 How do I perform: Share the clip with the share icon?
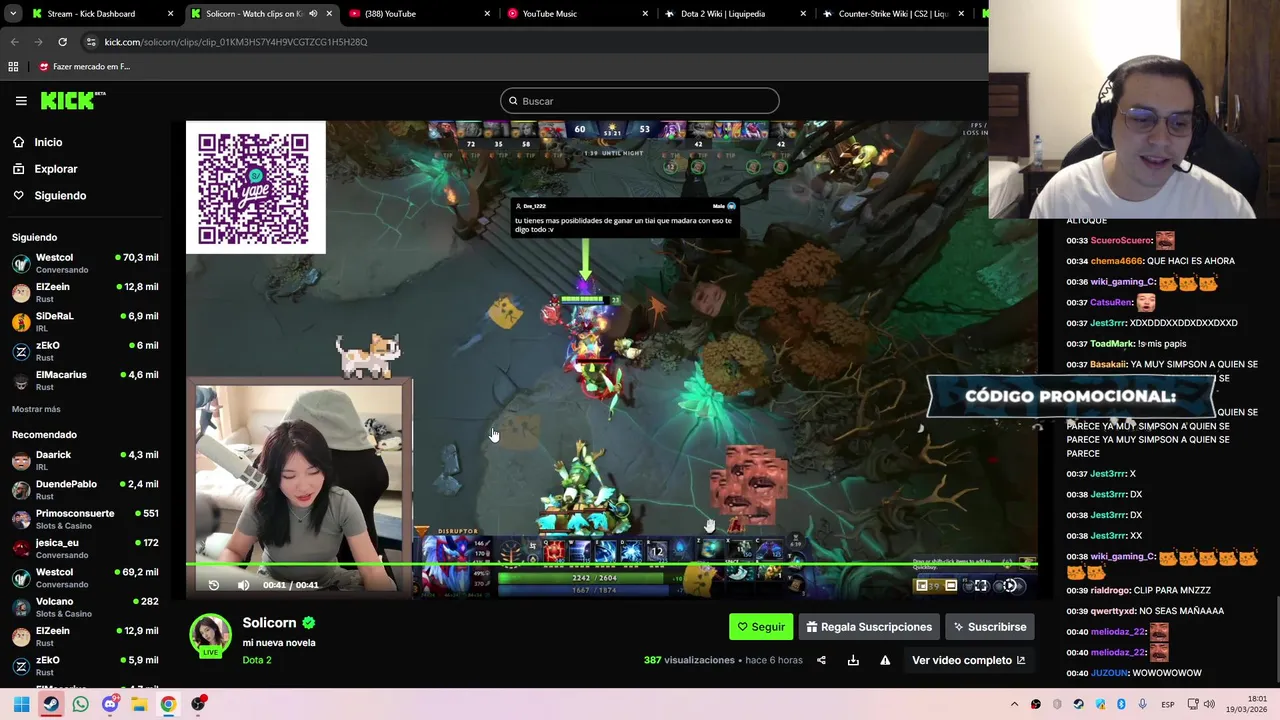click(821, 660)
